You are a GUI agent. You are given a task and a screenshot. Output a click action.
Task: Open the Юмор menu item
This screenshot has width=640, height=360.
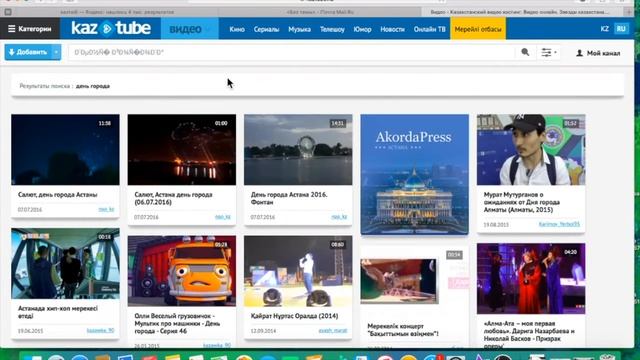[x=362, y=29]
